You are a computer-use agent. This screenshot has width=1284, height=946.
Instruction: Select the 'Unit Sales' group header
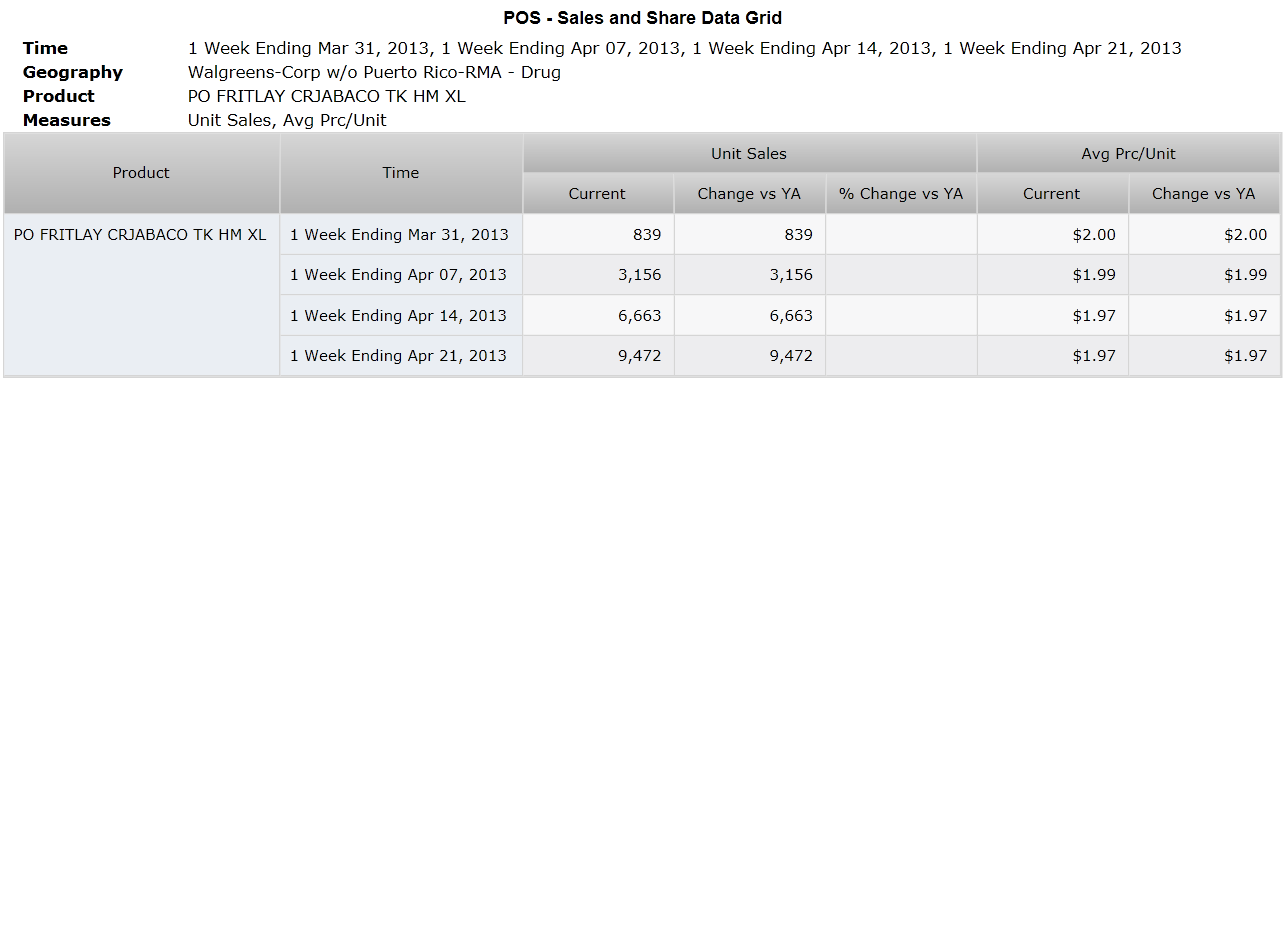click(x=749, y=154)
